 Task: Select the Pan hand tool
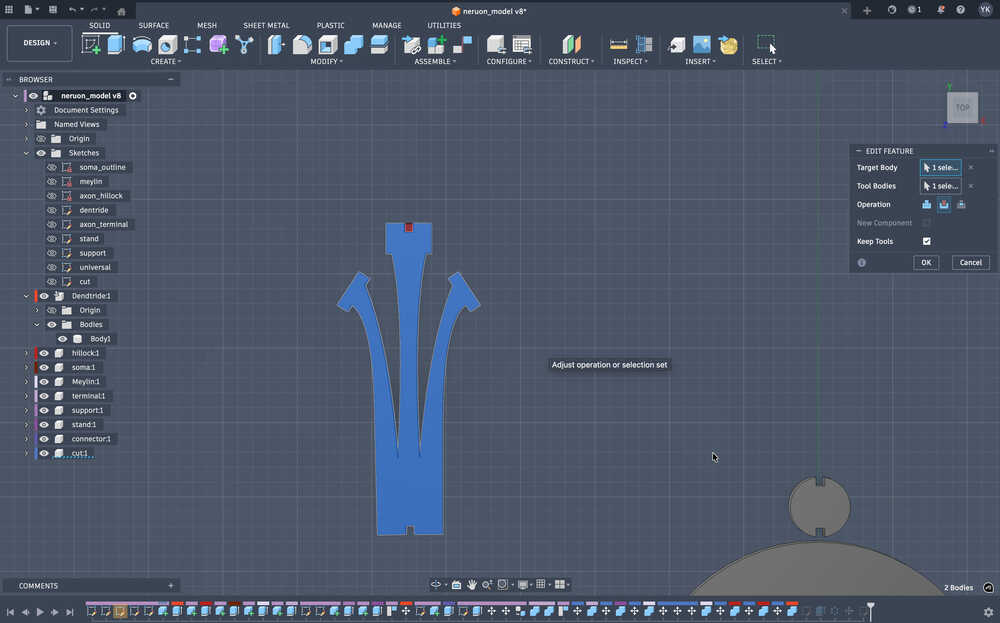472,584
